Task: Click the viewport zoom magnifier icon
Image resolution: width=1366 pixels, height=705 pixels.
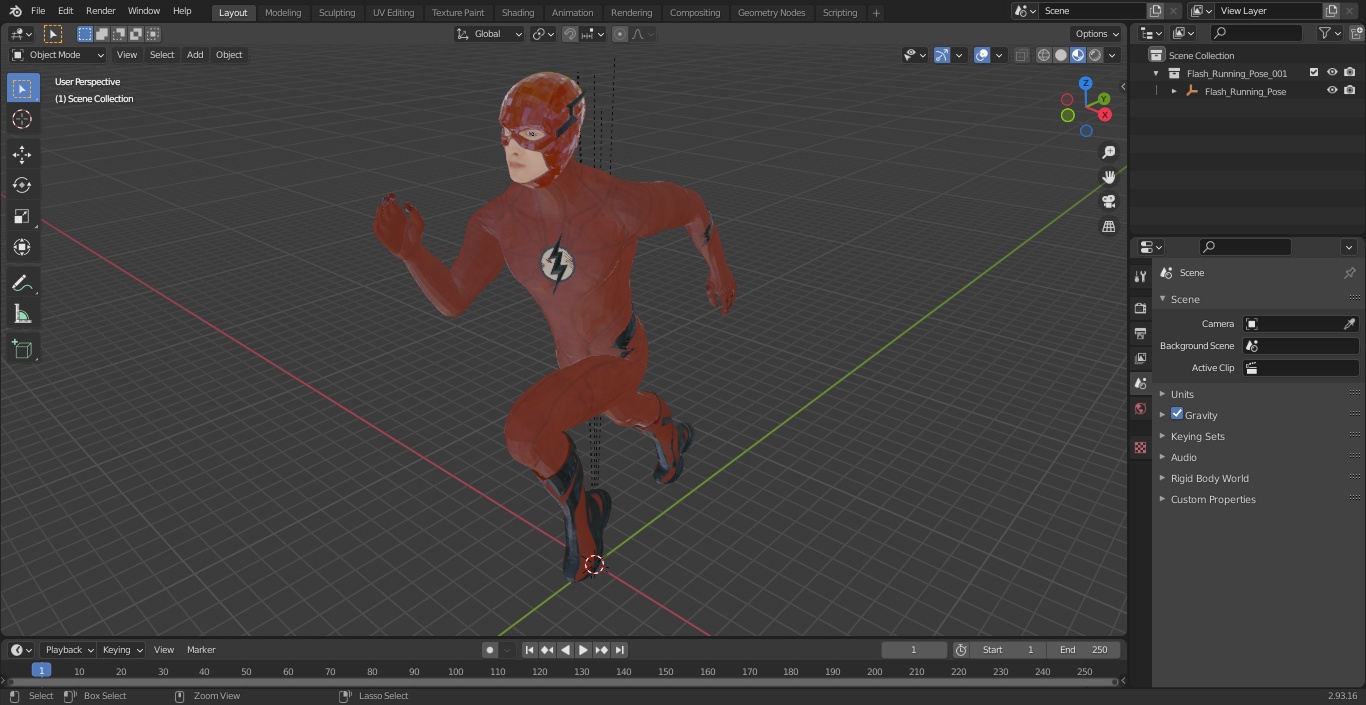Action: tap(1108, 152)
